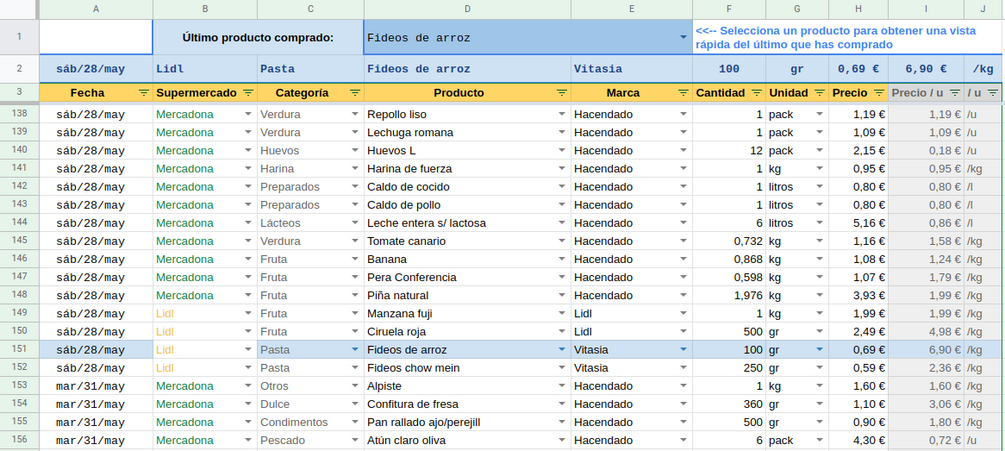Image resolution: width=1005 pixels, height=451 pixels.
Task: Click price cell 5,16 €
Action: coord(858,223)
